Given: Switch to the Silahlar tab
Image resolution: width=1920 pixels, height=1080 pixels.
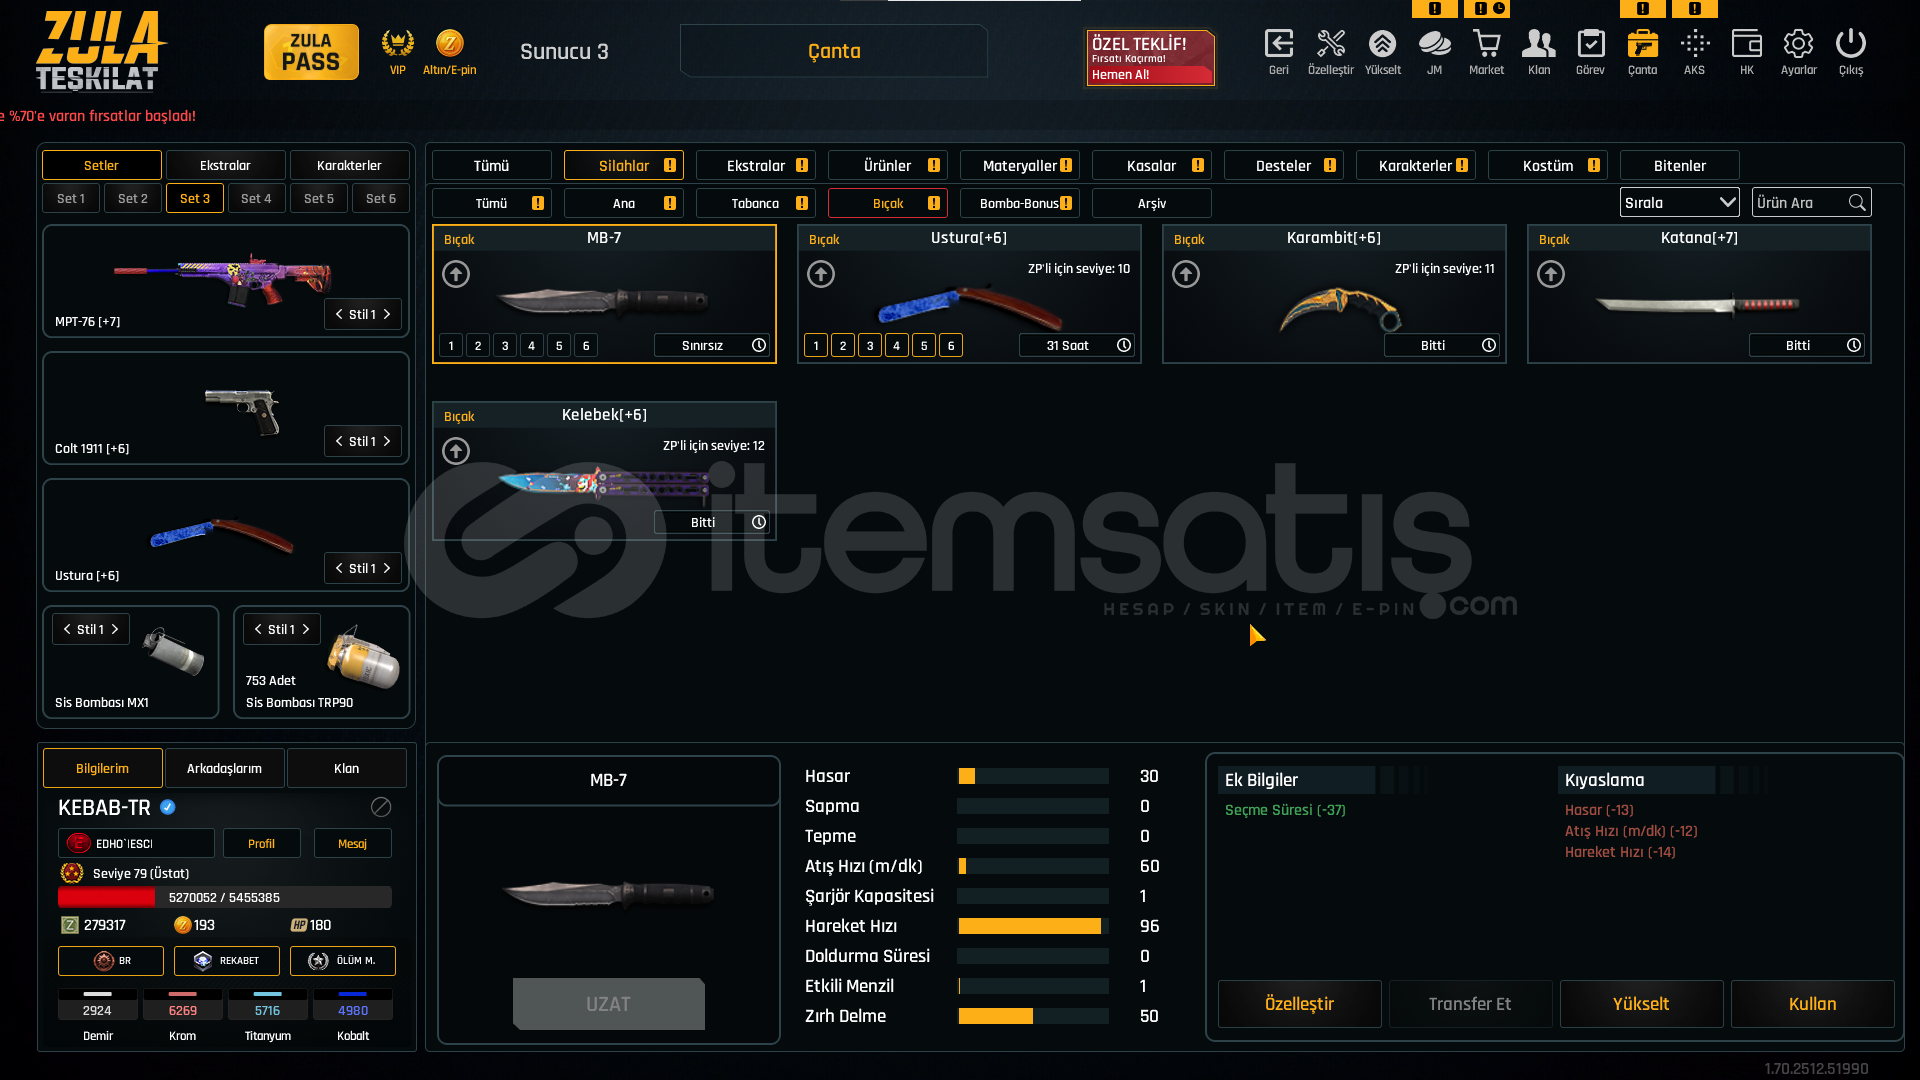Looking at the screenshot, I should (x=624, y=165).
